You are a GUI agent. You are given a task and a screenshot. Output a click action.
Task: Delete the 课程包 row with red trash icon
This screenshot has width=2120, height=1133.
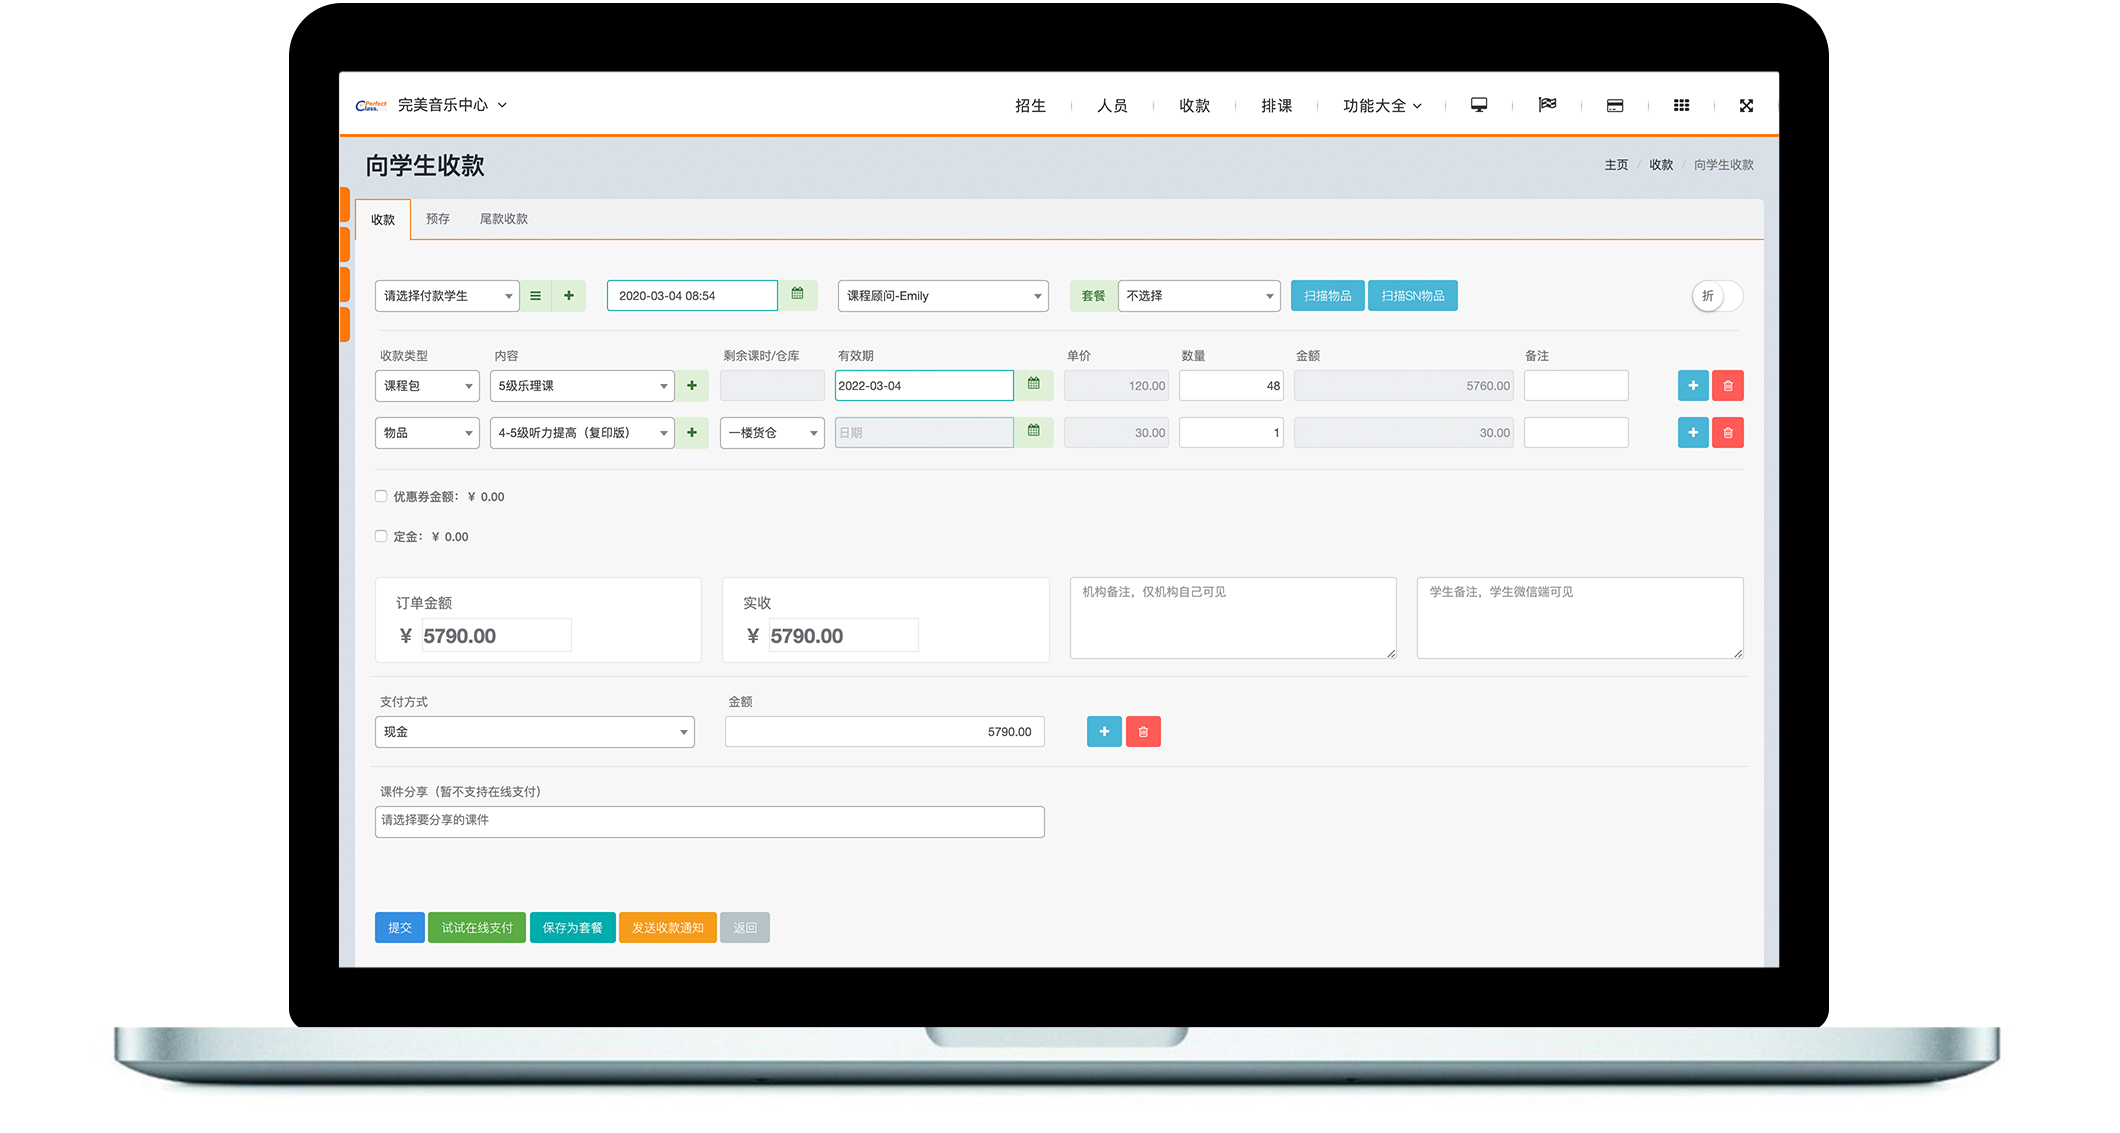1727,386
